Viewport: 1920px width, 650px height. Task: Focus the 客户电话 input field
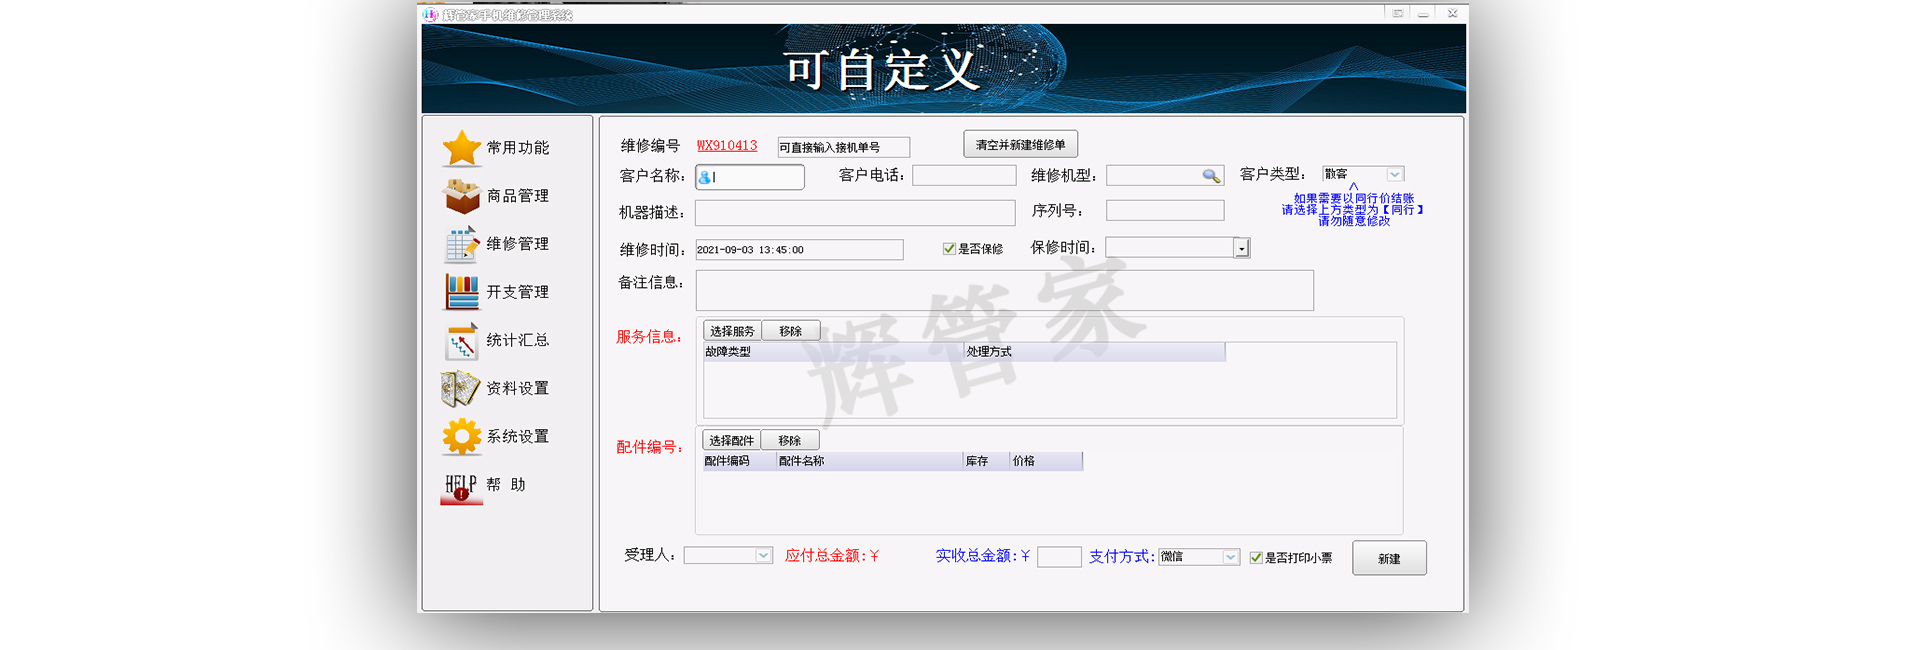pyautogui.click(x=964, y=176)
